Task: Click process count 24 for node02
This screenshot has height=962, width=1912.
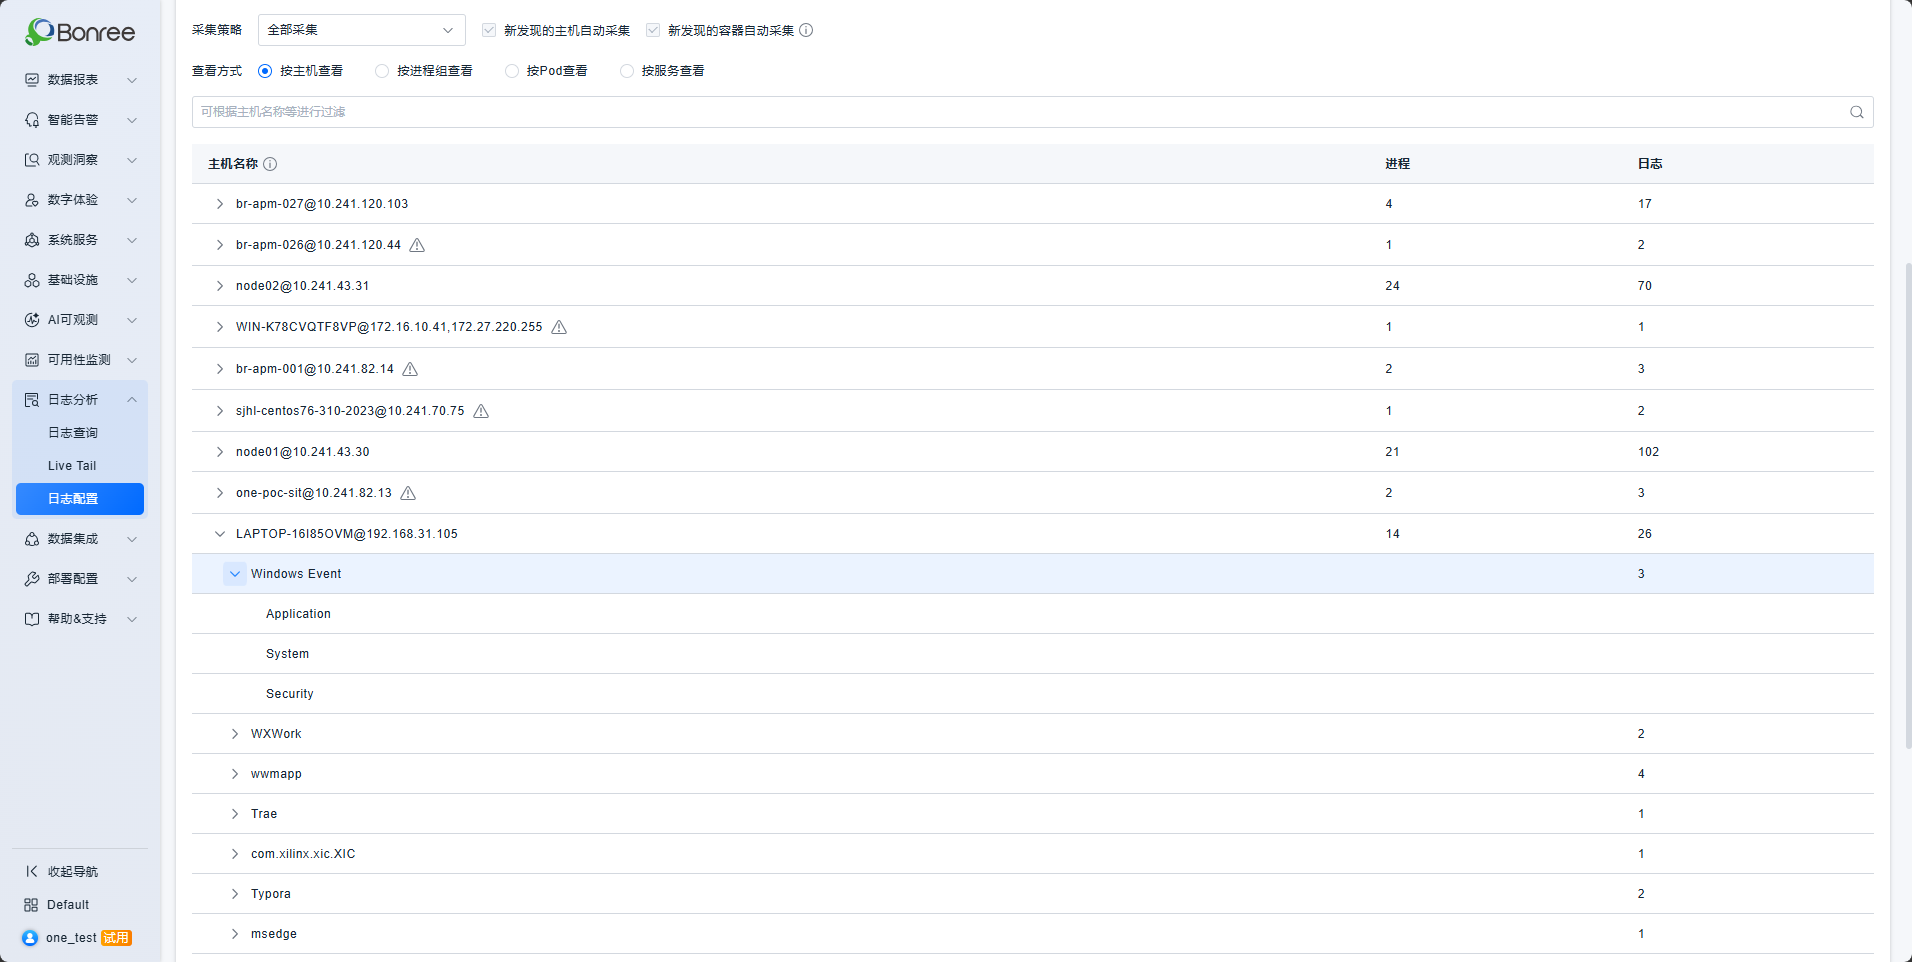Action: tap(1392, 286)
